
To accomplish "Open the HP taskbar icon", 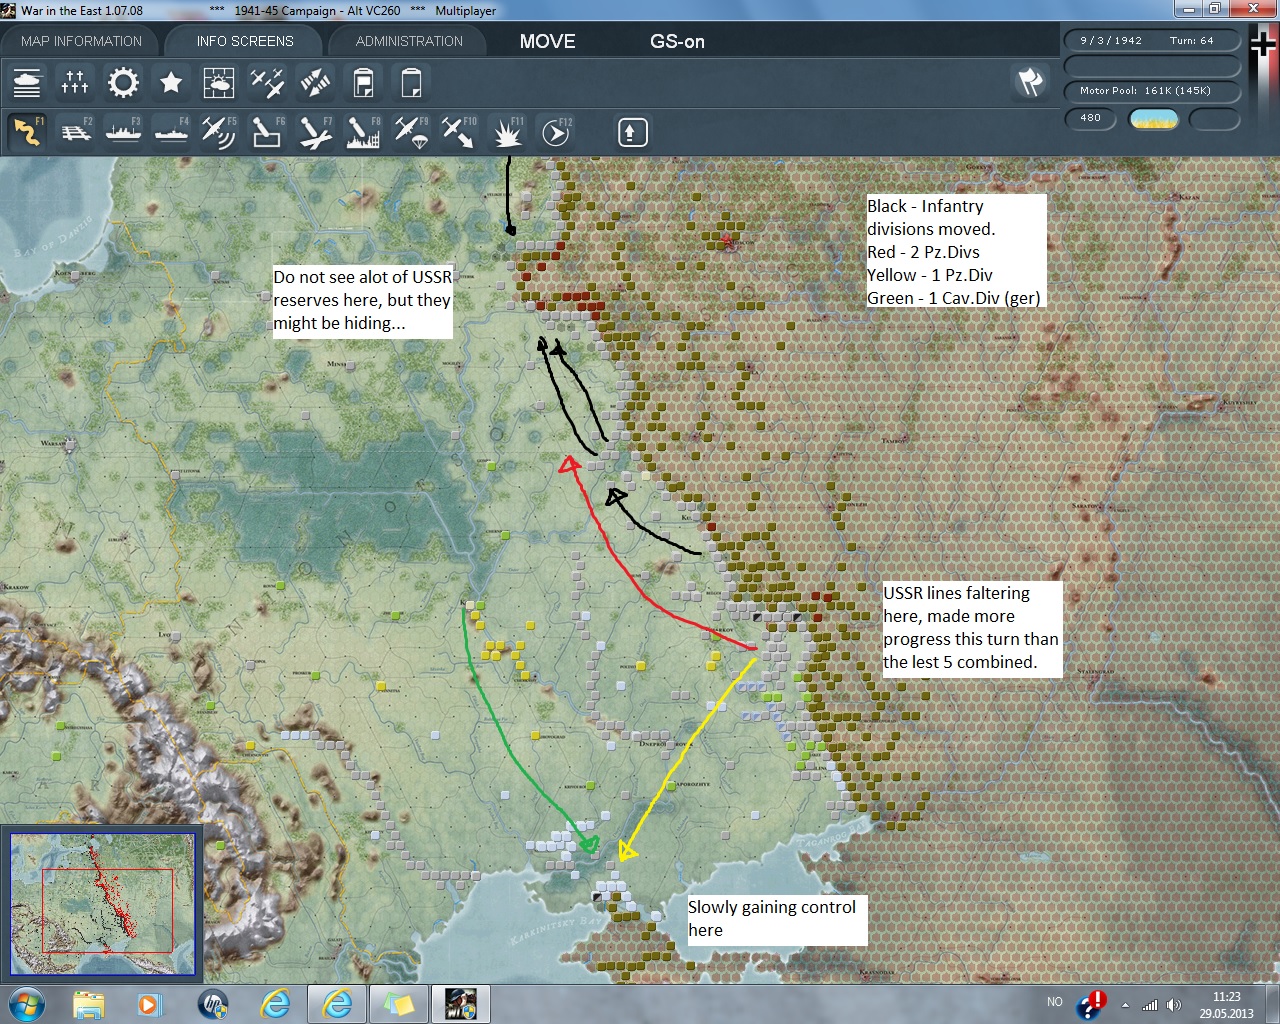I will 212,1003.
